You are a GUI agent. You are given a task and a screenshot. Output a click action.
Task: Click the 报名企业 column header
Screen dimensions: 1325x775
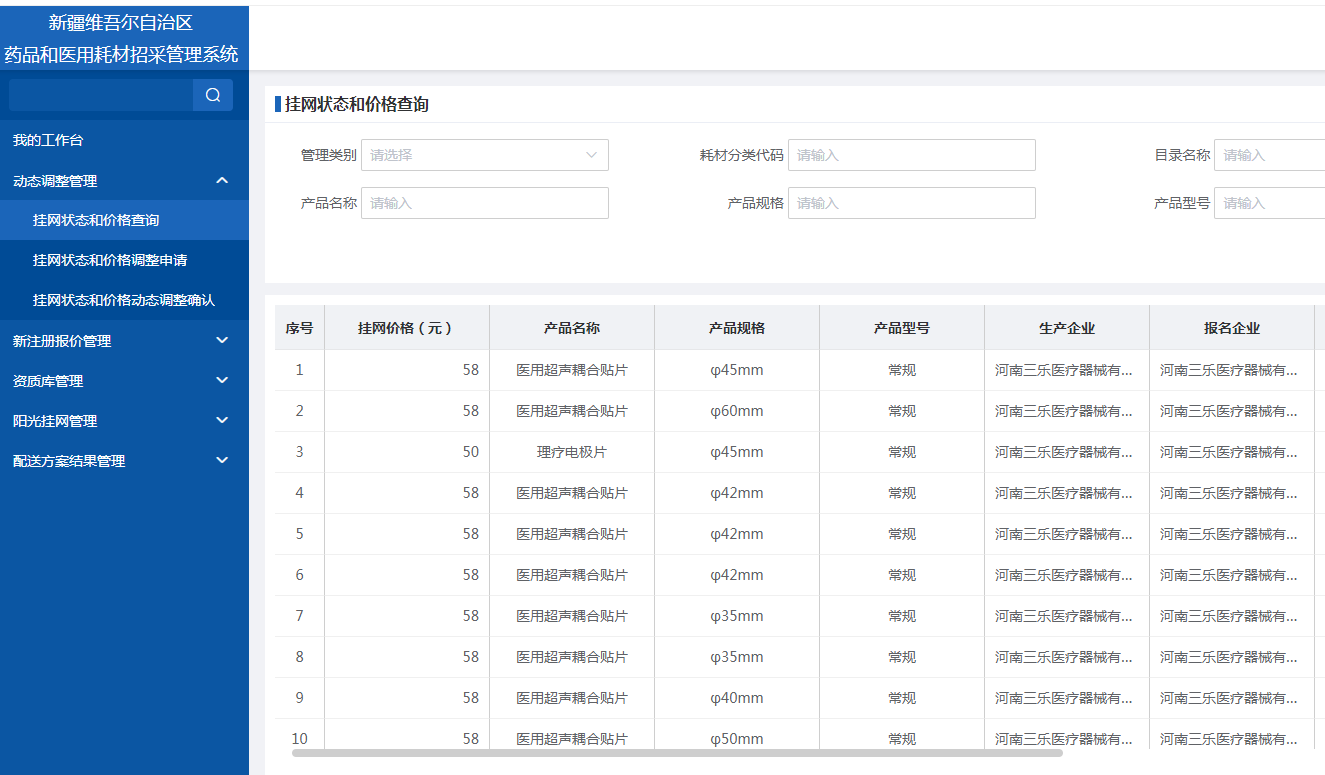(x=1232, y=328)
